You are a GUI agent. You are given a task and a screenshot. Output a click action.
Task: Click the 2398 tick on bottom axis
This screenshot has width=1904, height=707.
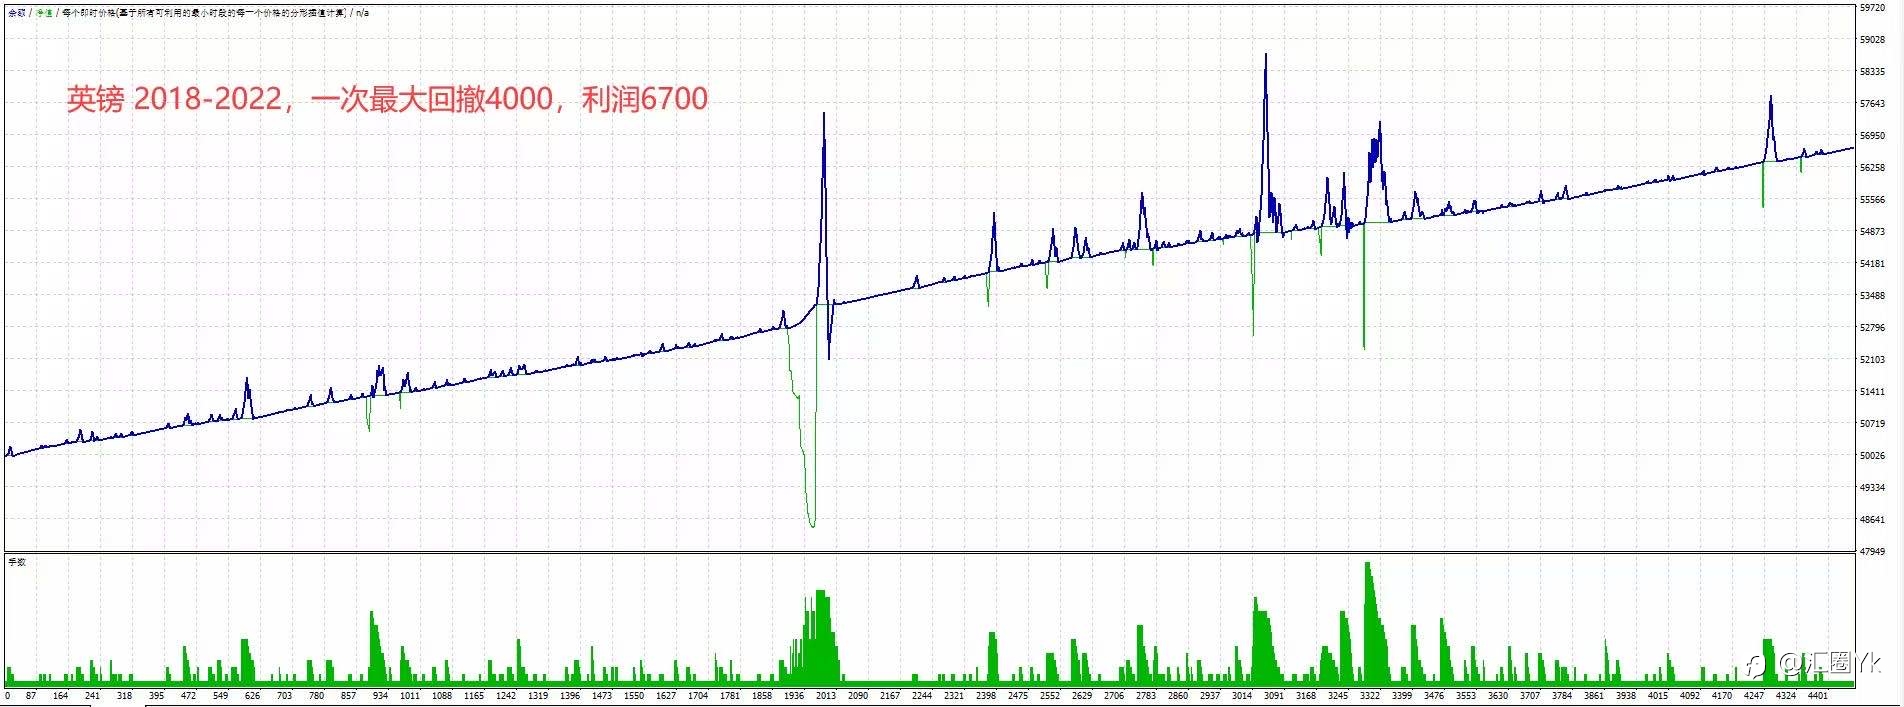[986, 696]
